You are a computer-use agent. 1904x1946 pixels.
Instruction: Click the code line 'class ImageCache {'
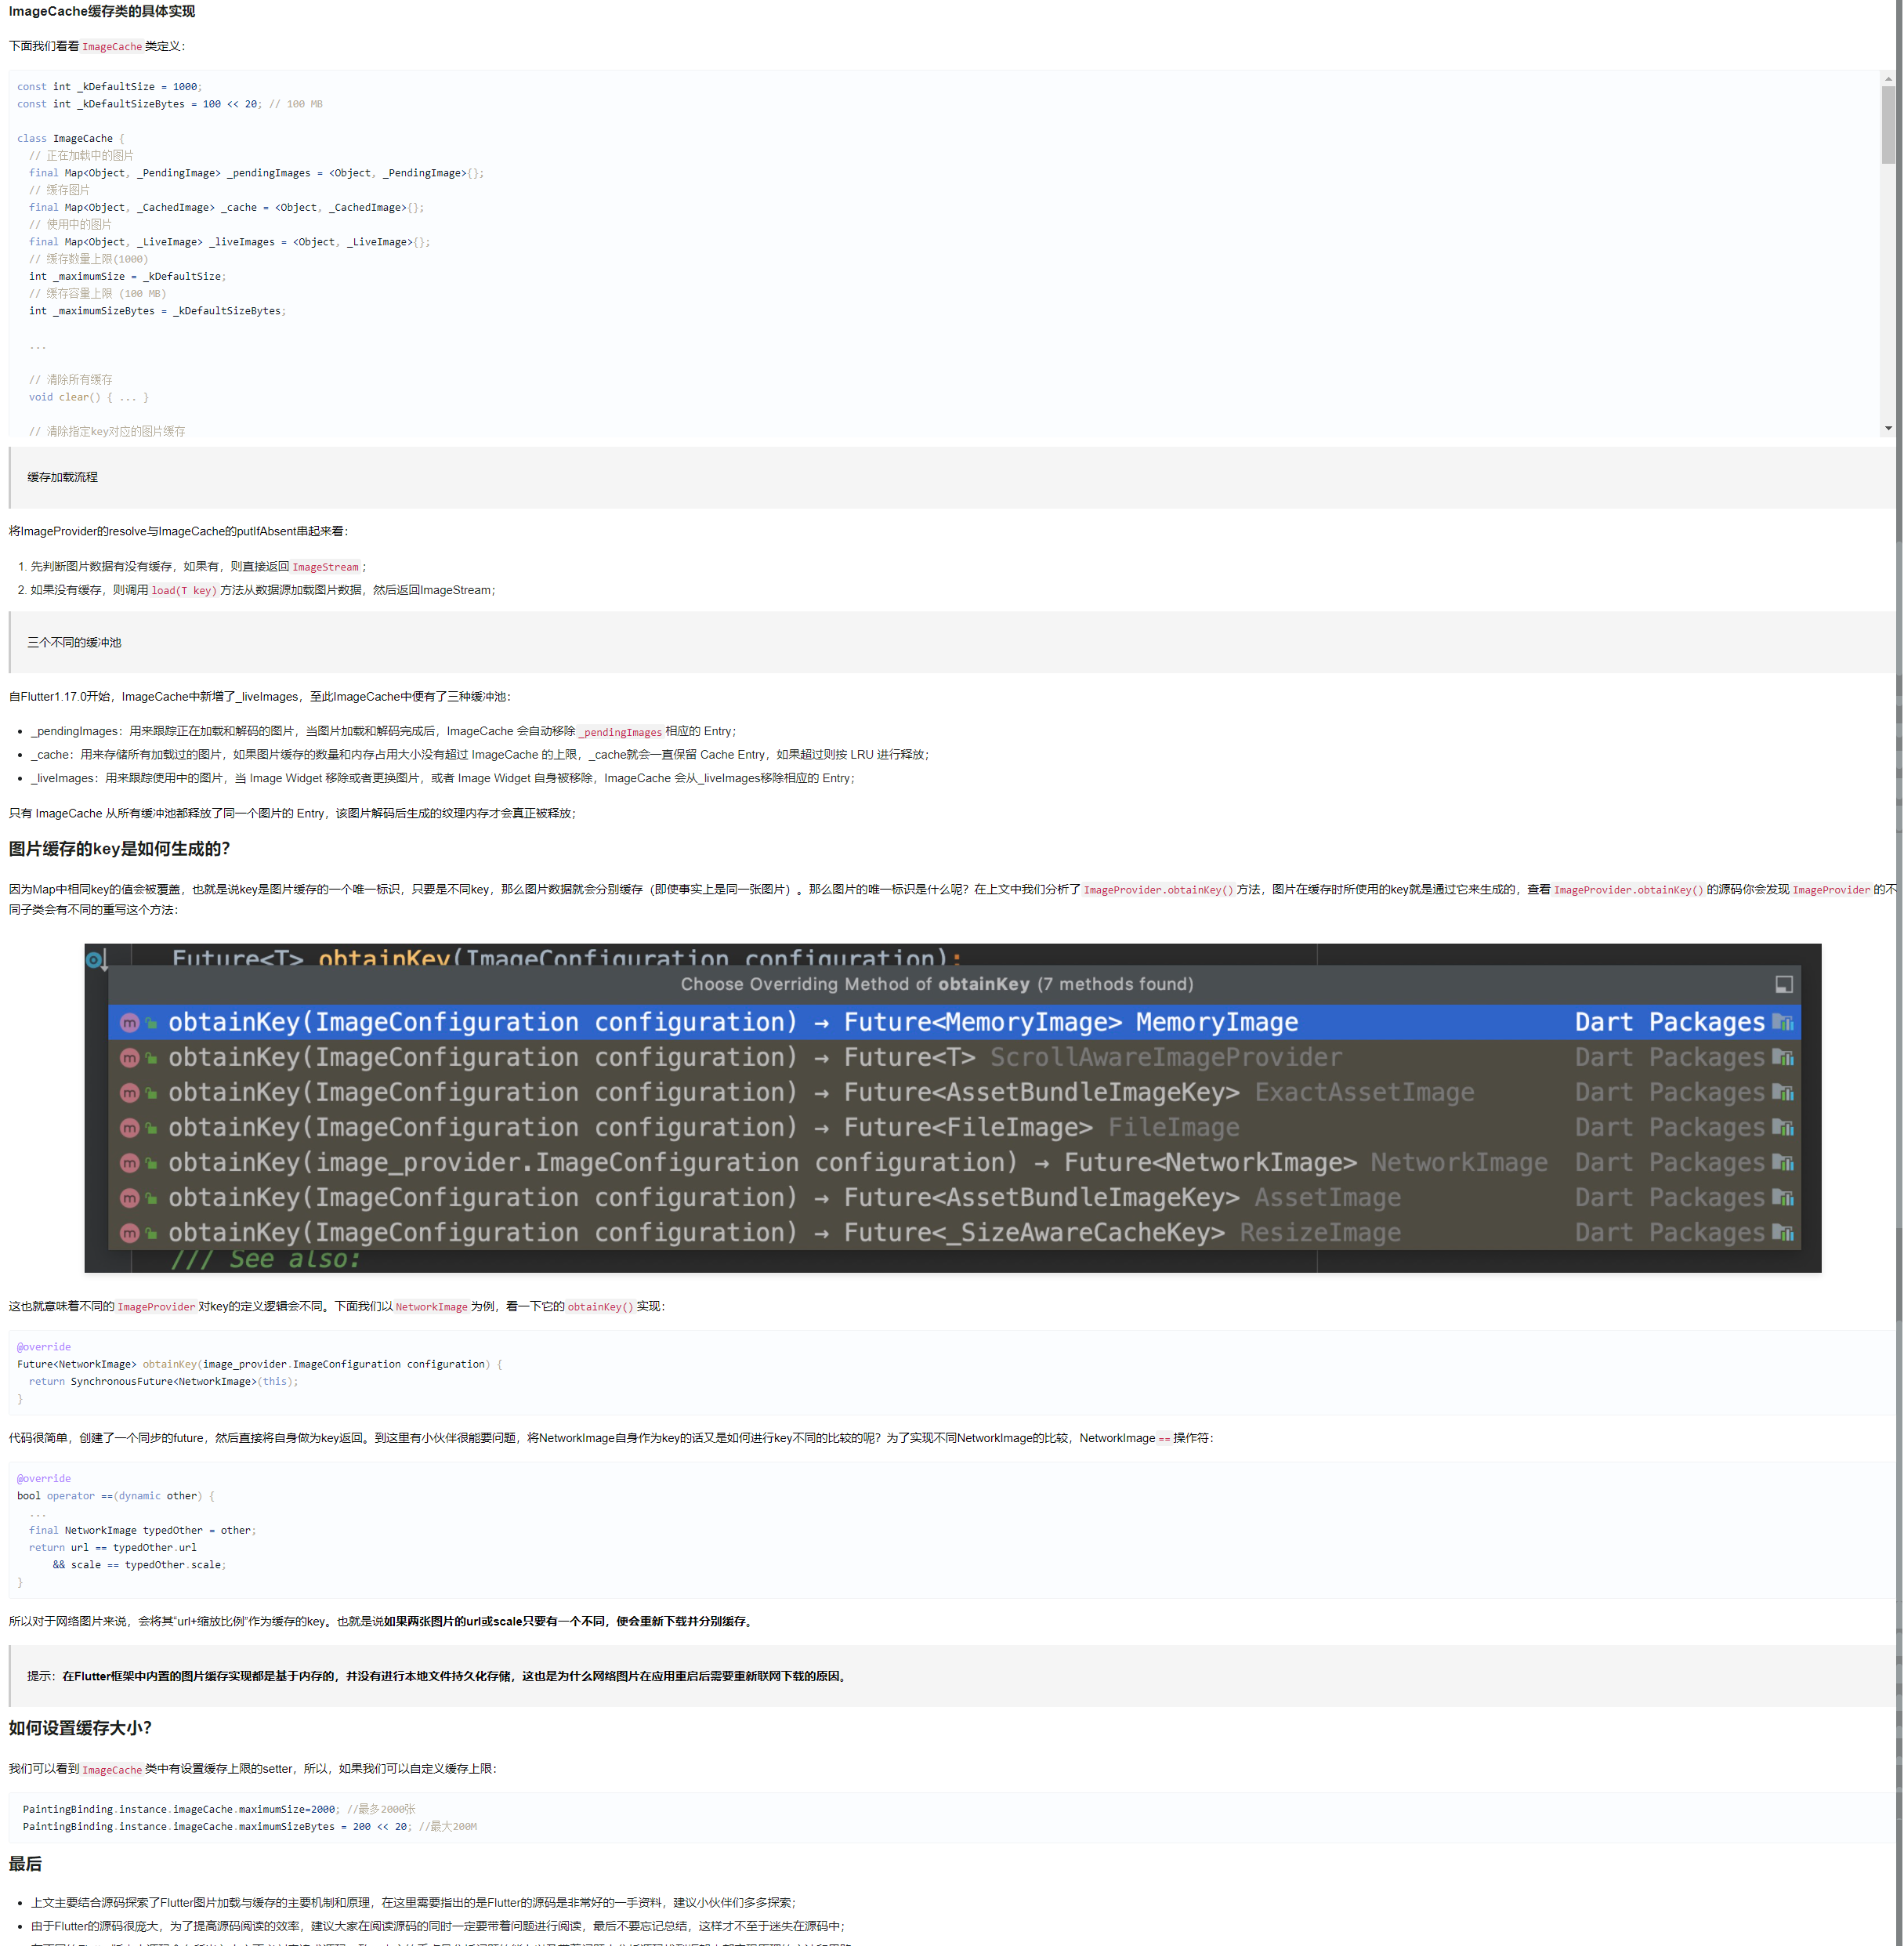(71, 139)
